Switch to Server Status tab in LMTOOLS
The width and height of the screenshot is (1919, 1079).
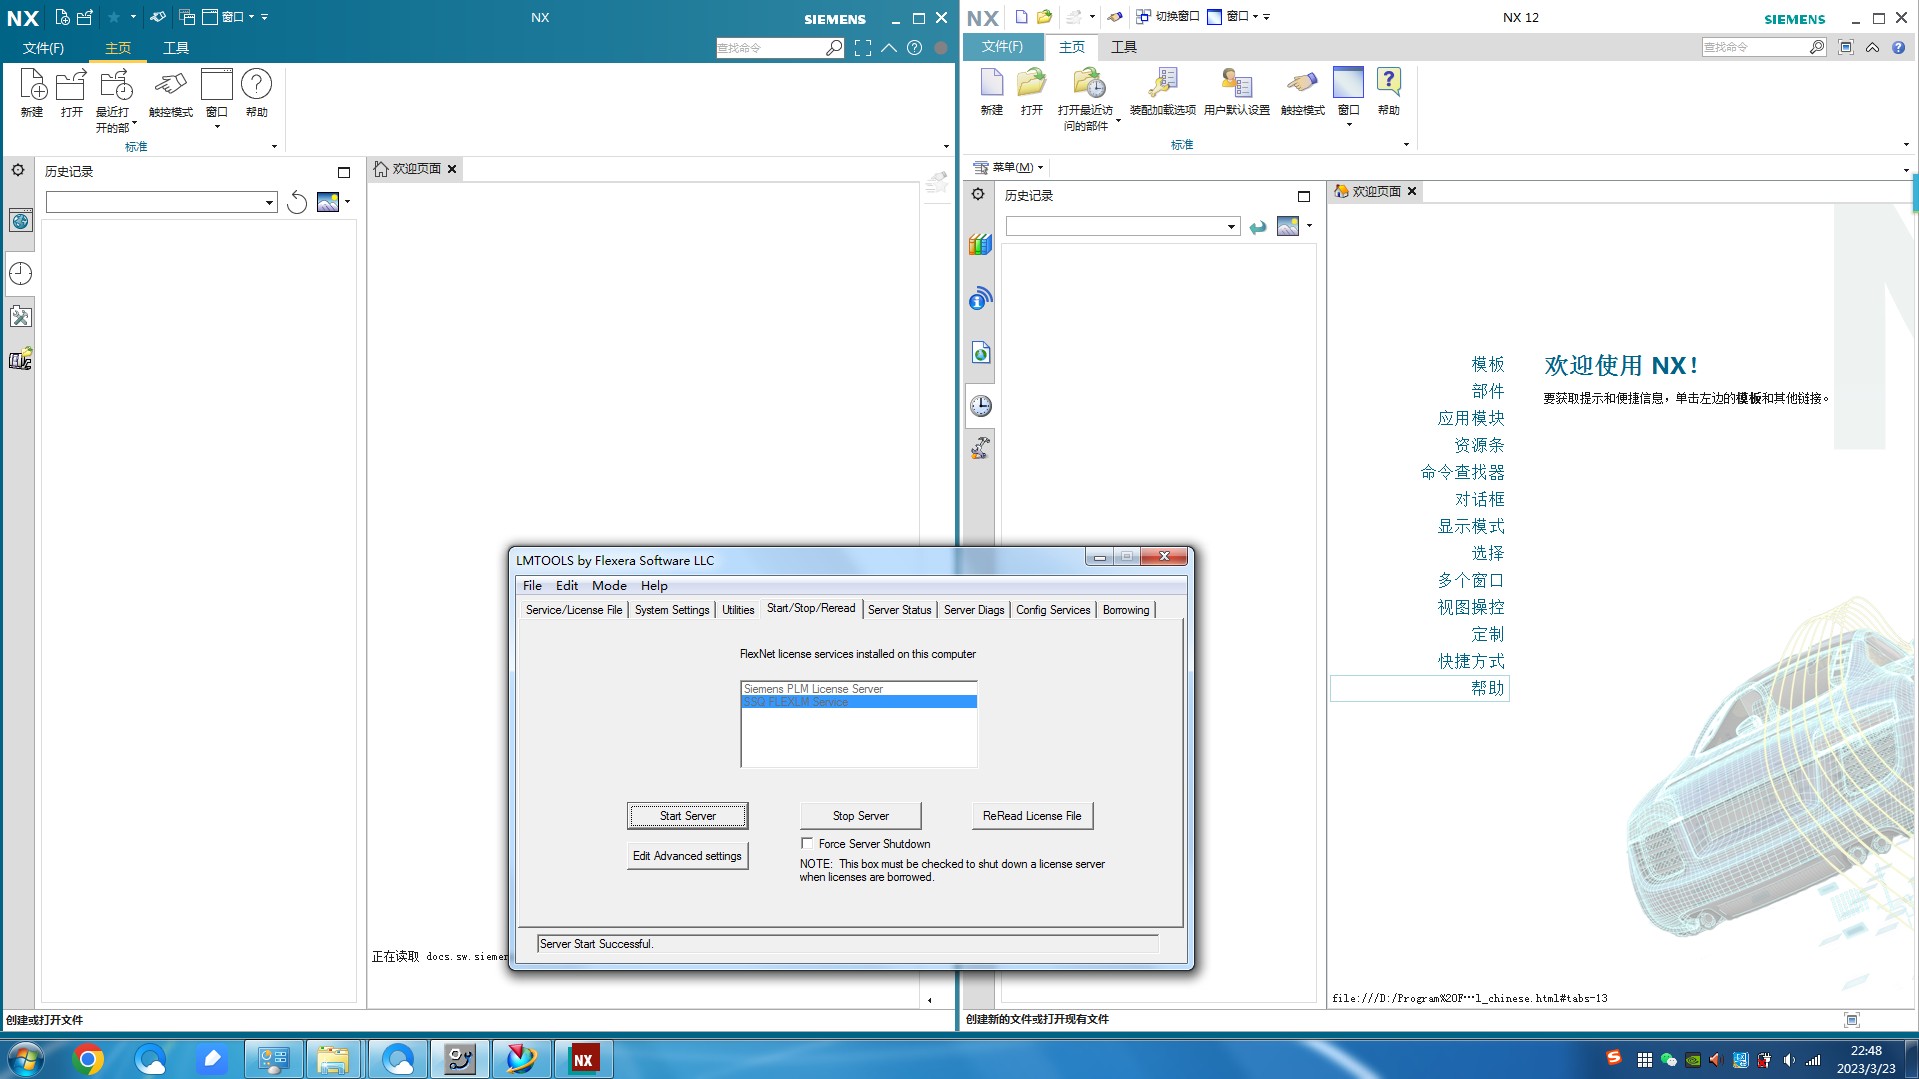pos(899,609)
